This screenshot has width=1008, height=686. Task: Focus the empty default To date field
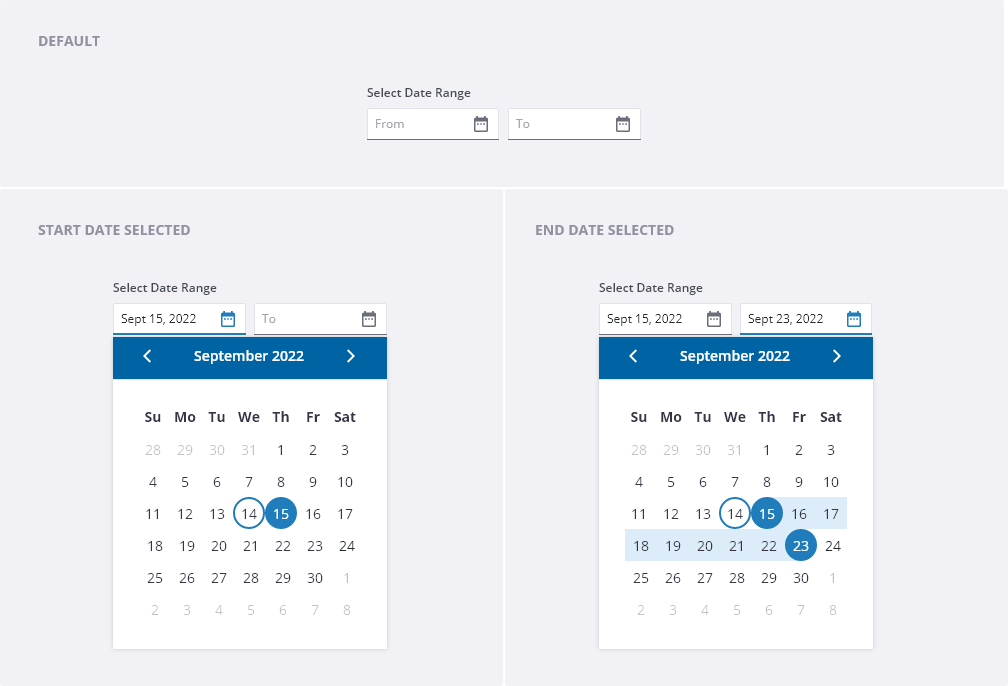pos(561,124)
